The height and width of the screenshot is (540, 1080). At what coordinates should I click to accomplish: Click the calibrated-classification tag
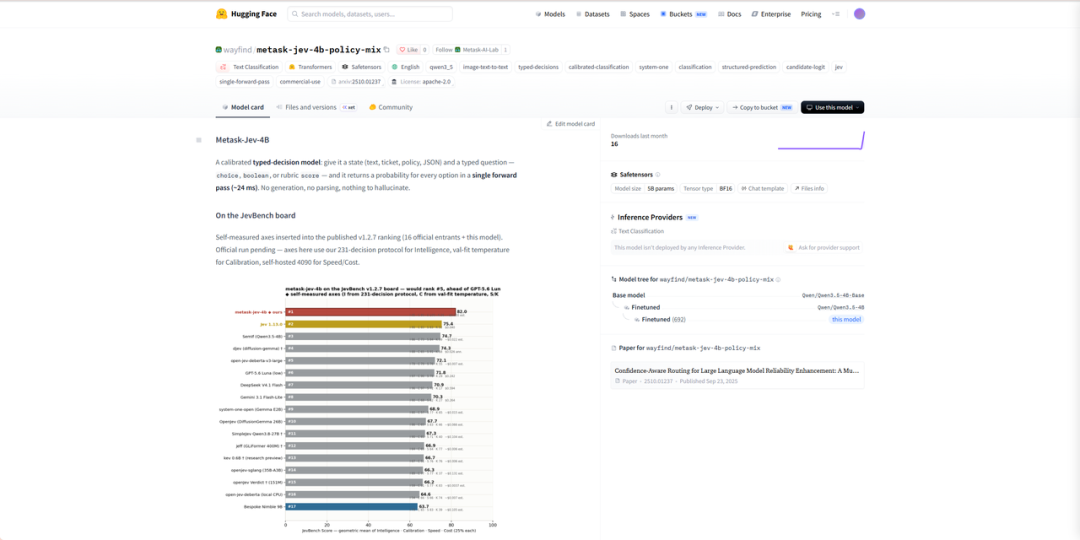tap(599, 67)
